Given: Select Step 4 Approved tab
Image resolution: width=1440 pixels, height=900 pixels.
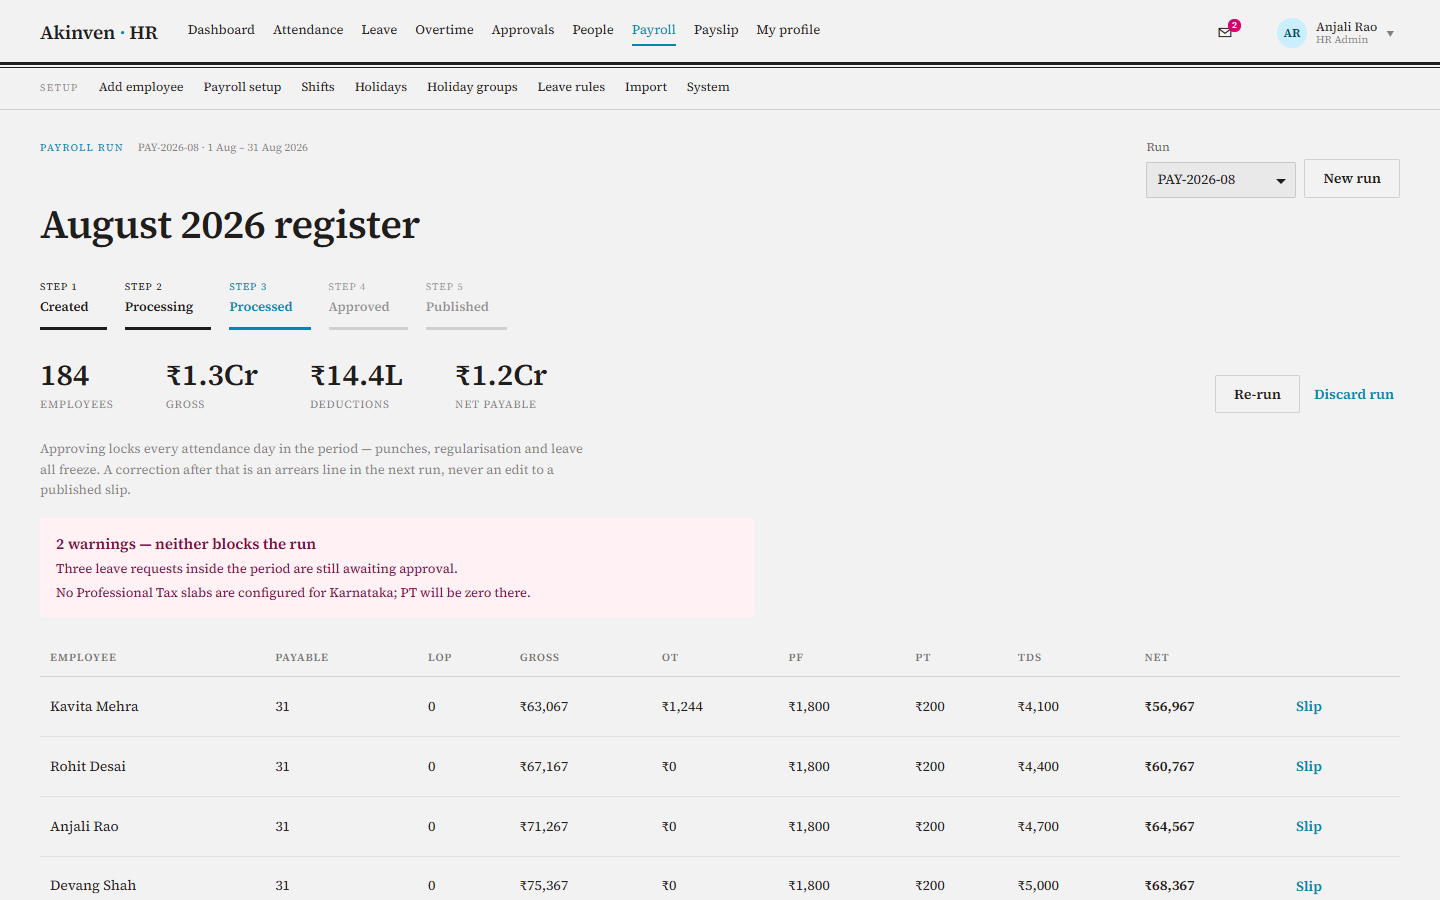Looking at the screenshot, I should [368, 303].
